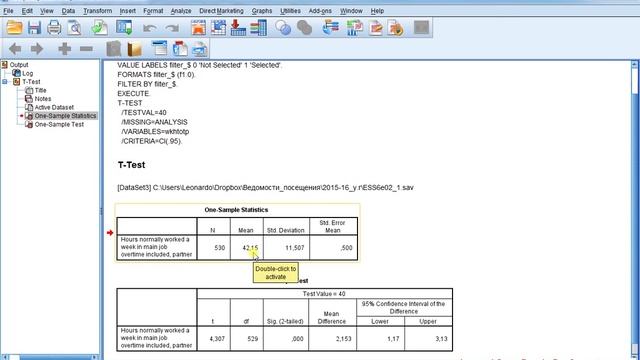Click the gray square designate window icon

(x=421, y=28)
